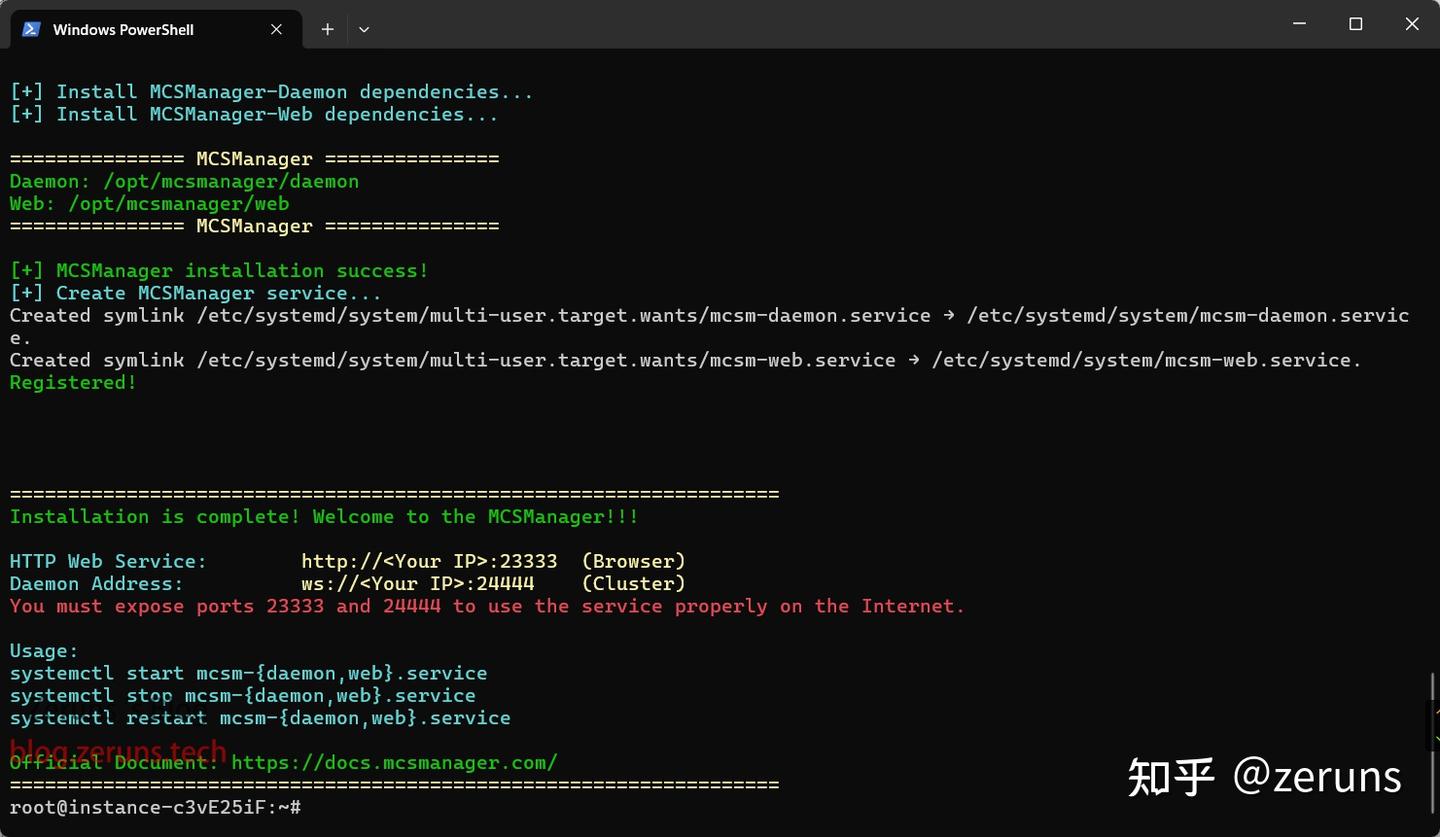Close the Windows PowerShell tab
The height and width of the screenshot is (837, 1440).
tap(276, 29)
